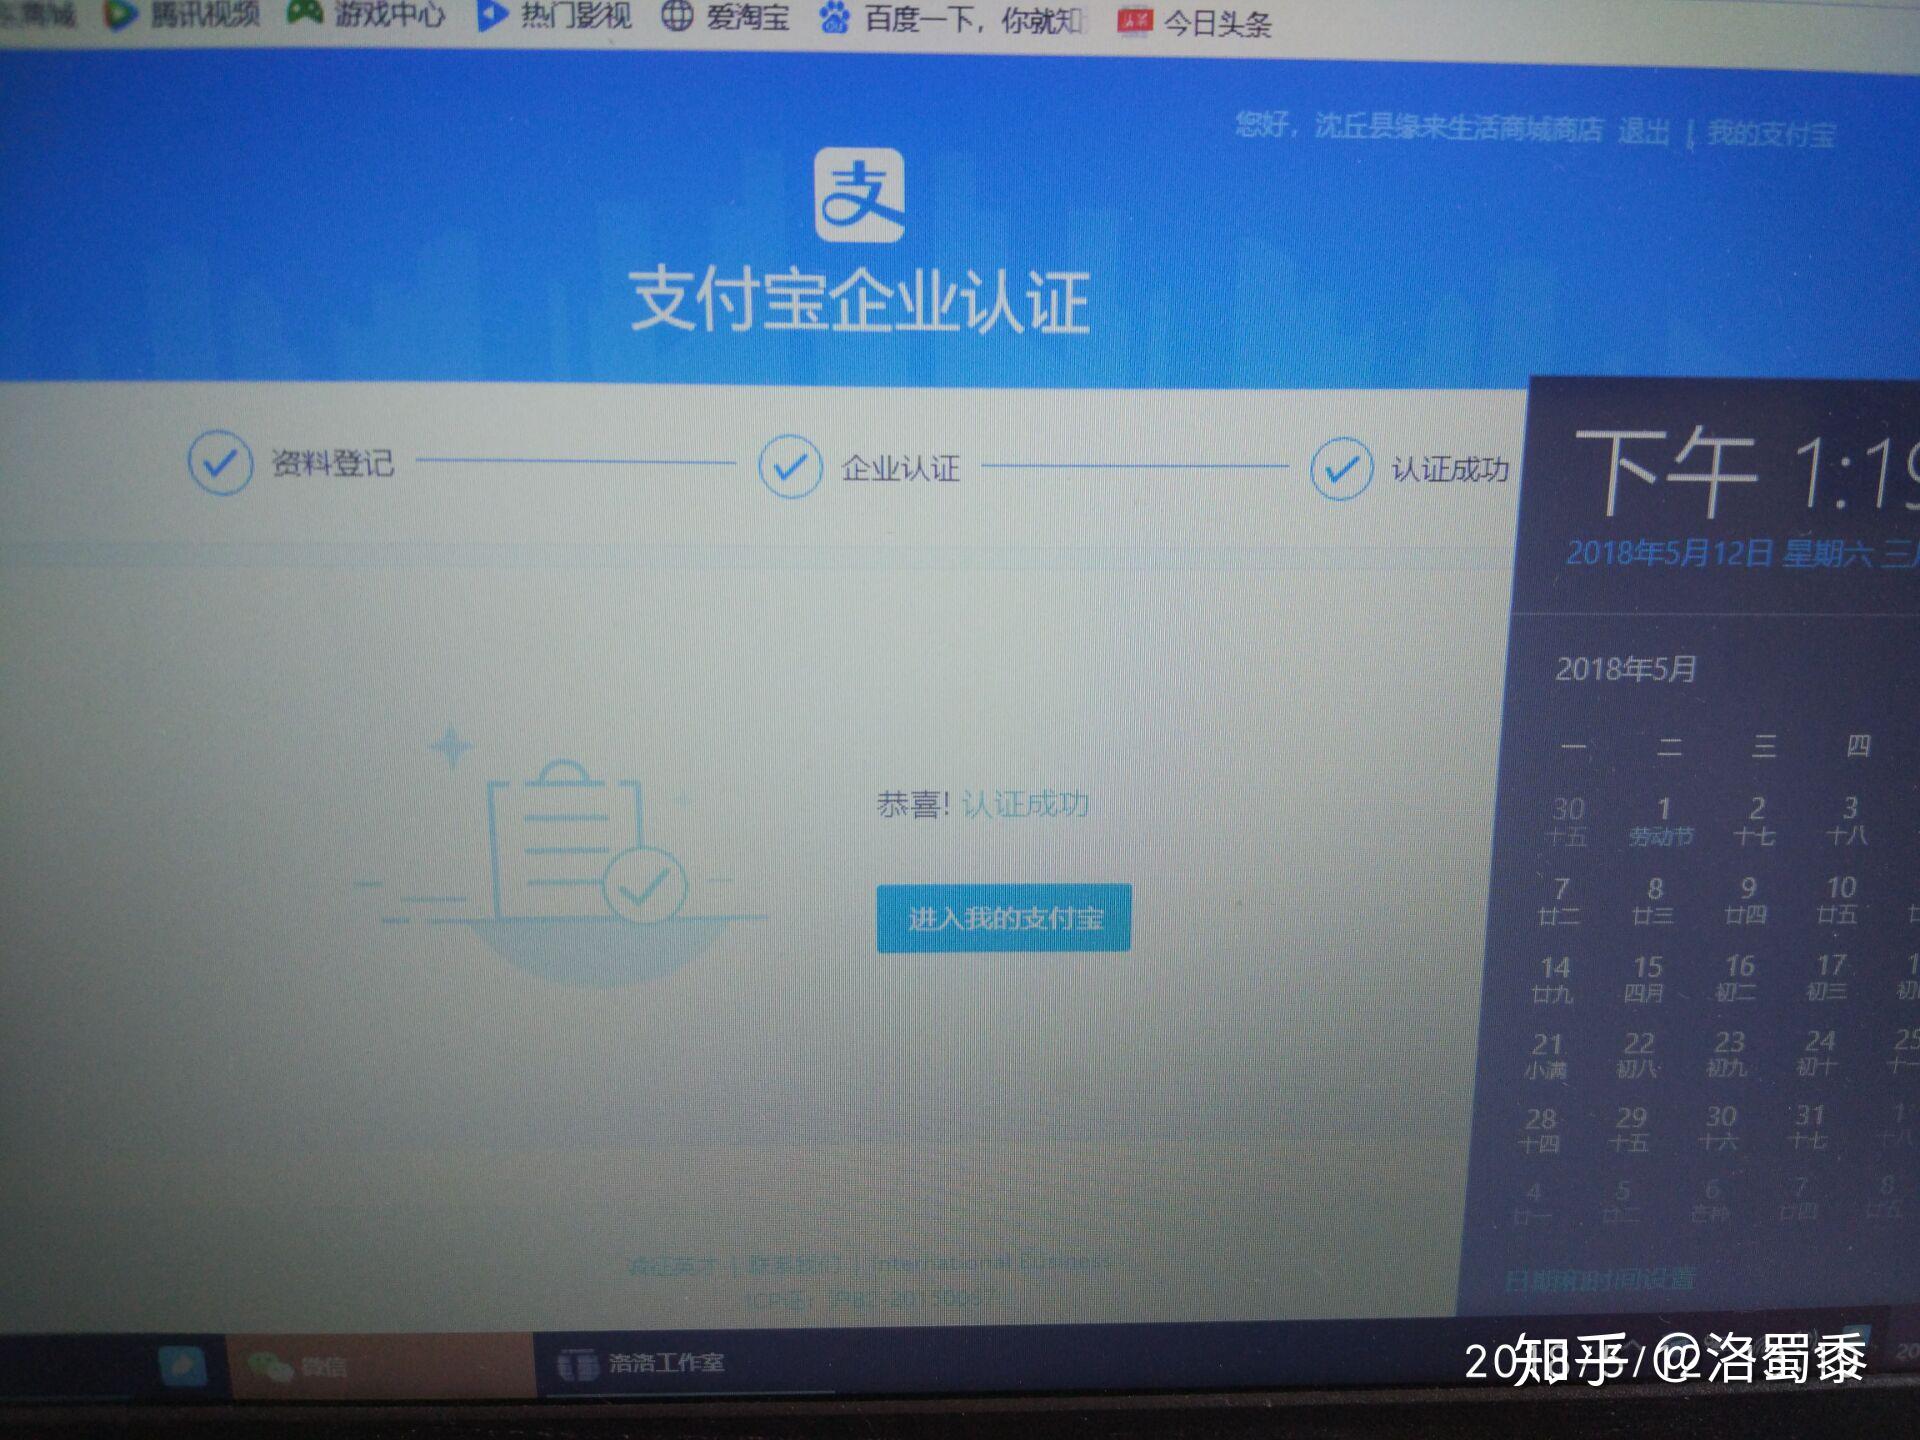Select May 23 in calendar
The height and width of the screenshot is (1440, 1920).
pos(1728,1054)
